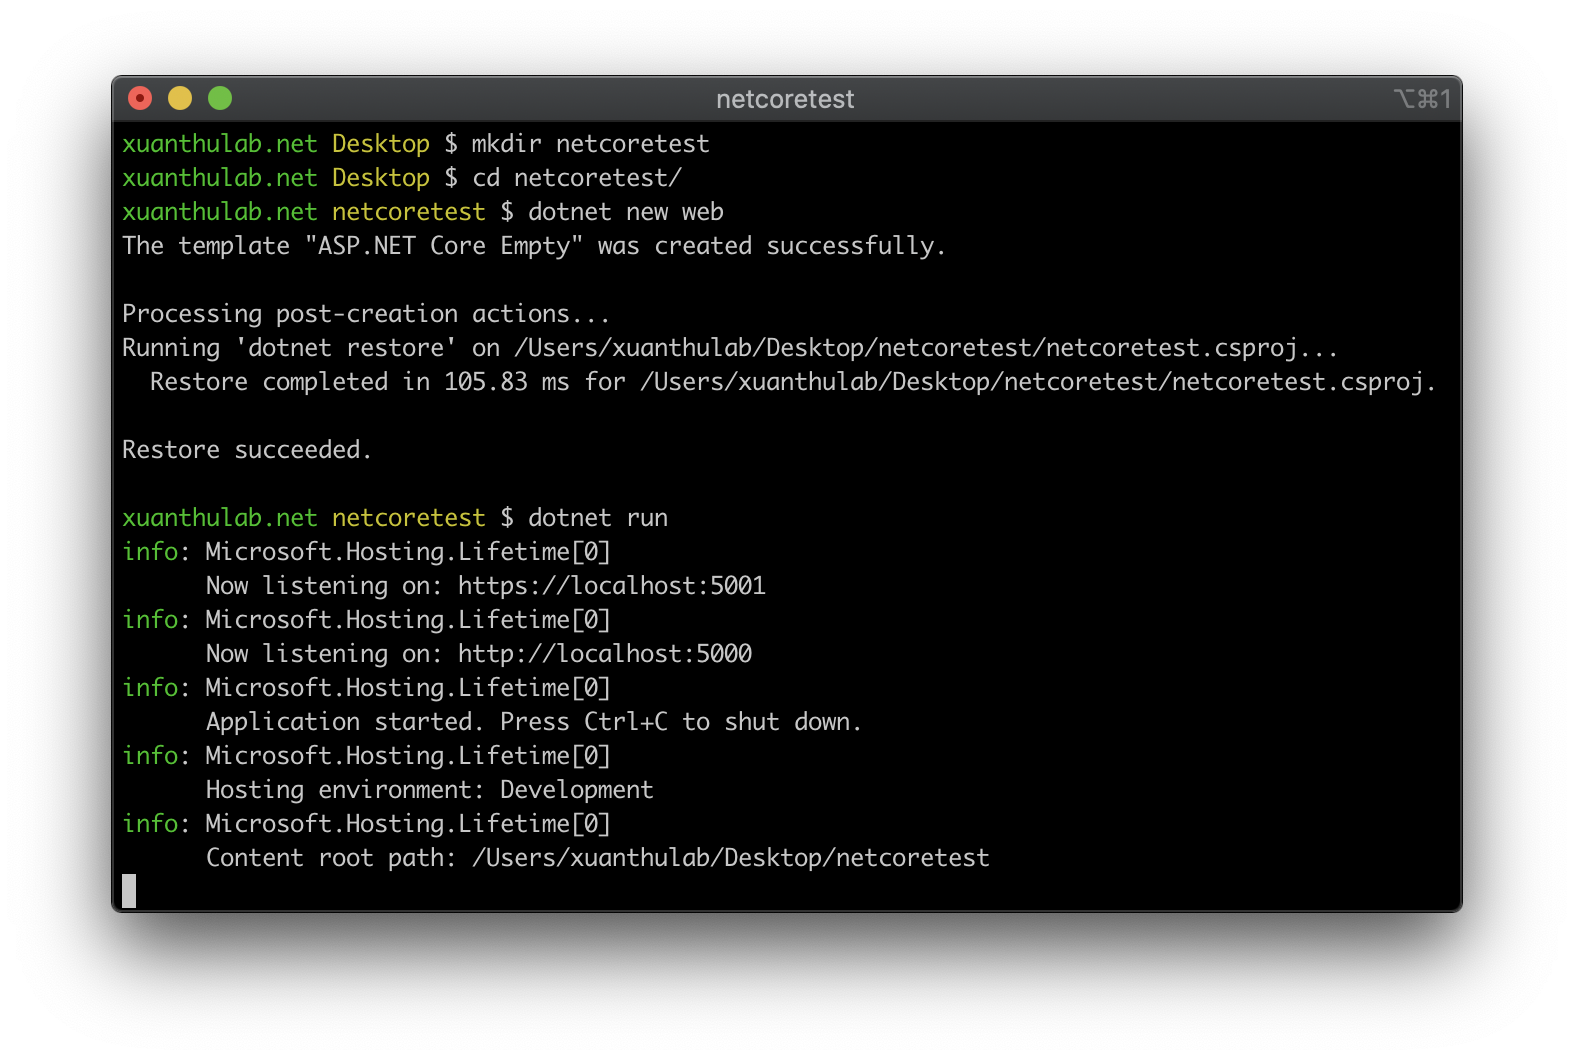Click 'Processing post-creation actions...' line
Screen dimensions: 1574x1060
(366, 314)
